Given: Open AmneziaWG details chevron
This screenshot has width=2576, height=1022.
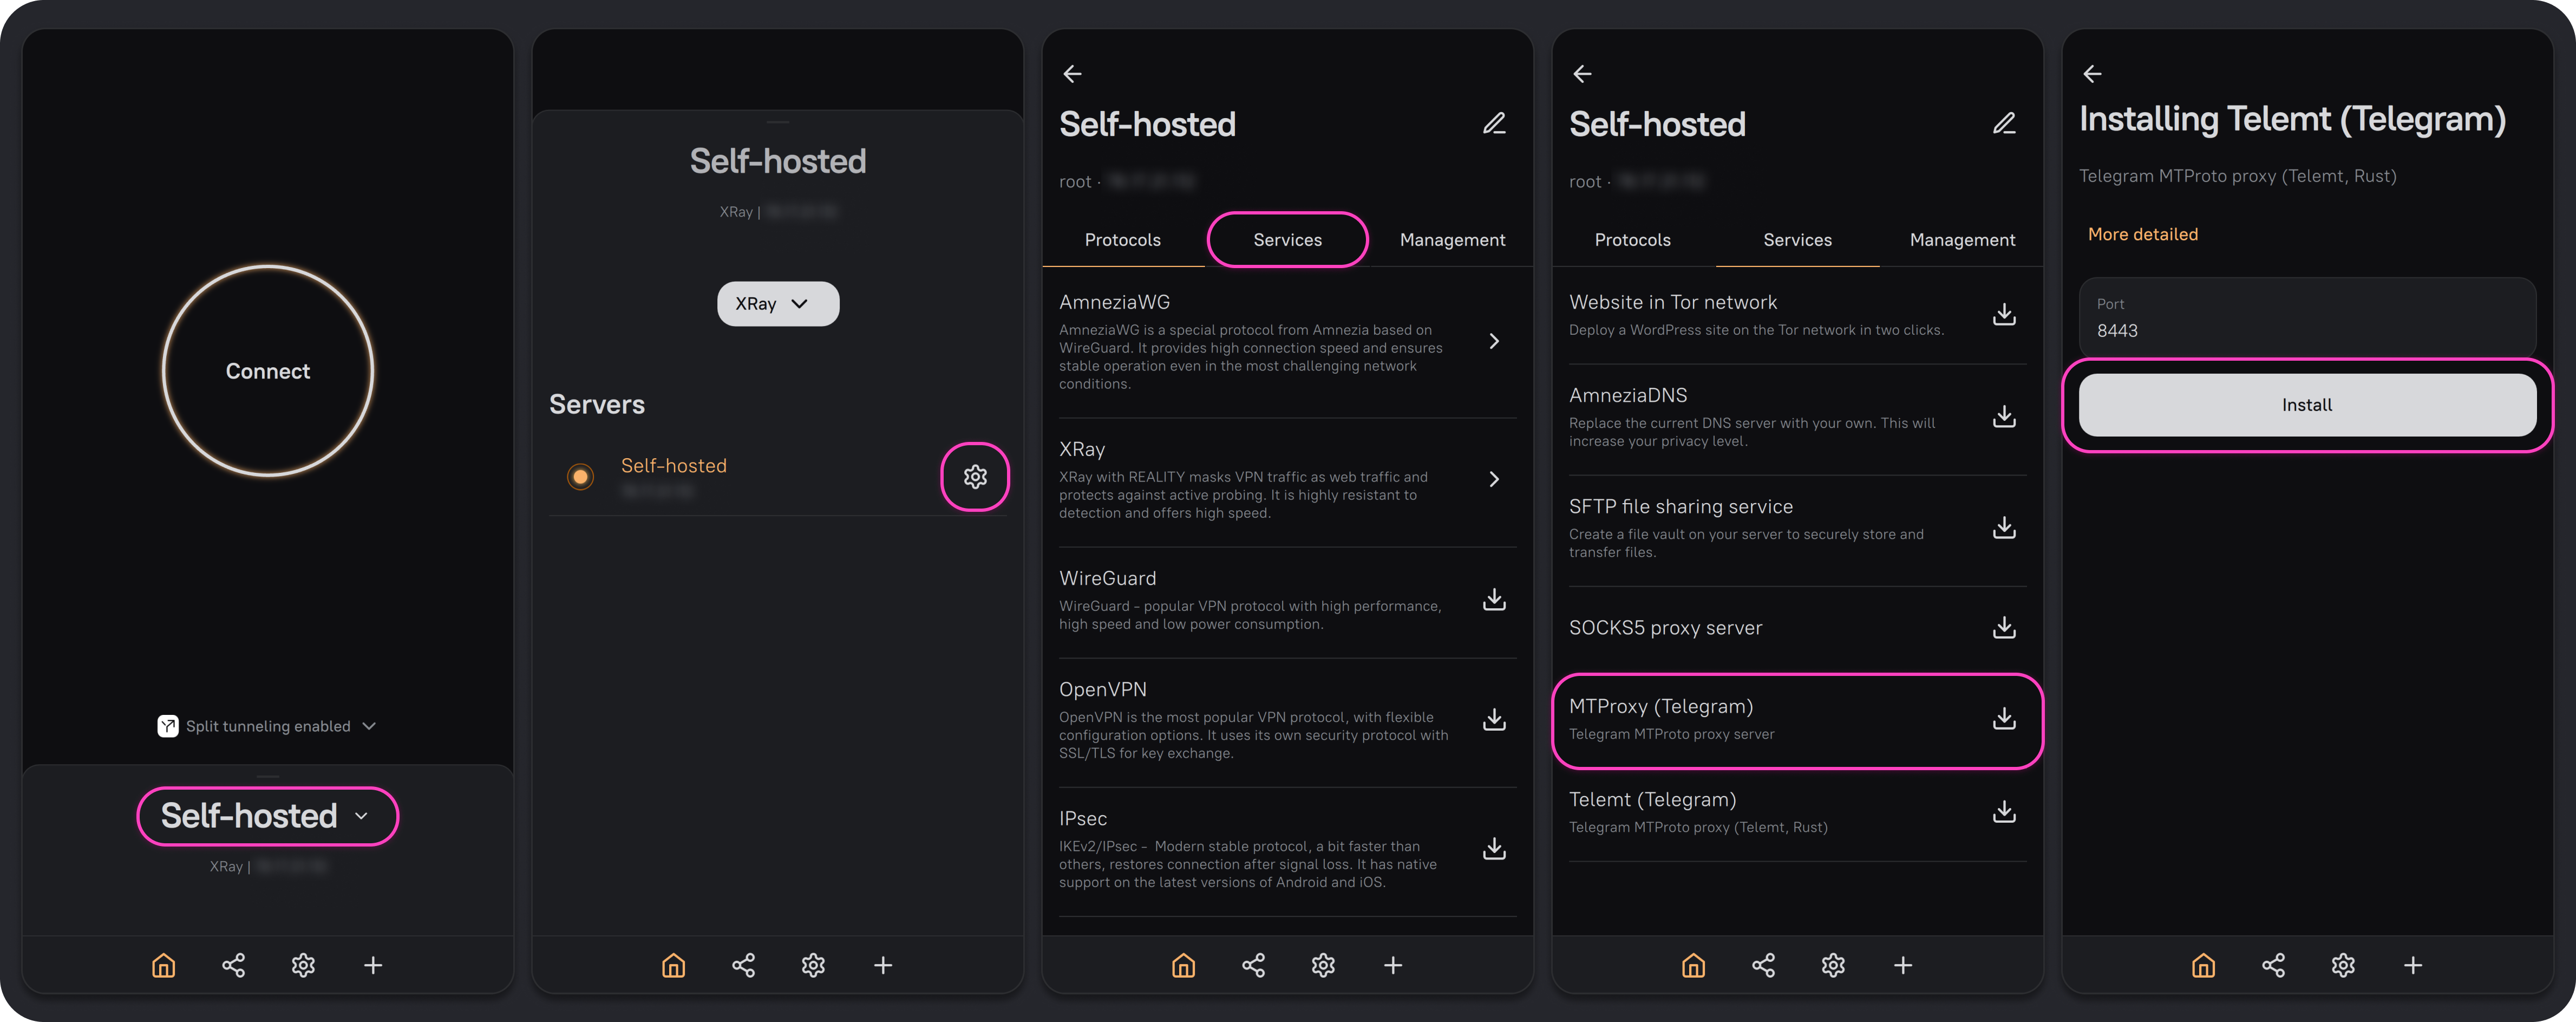Looking at the screenshot, I should click(1494, 342).
